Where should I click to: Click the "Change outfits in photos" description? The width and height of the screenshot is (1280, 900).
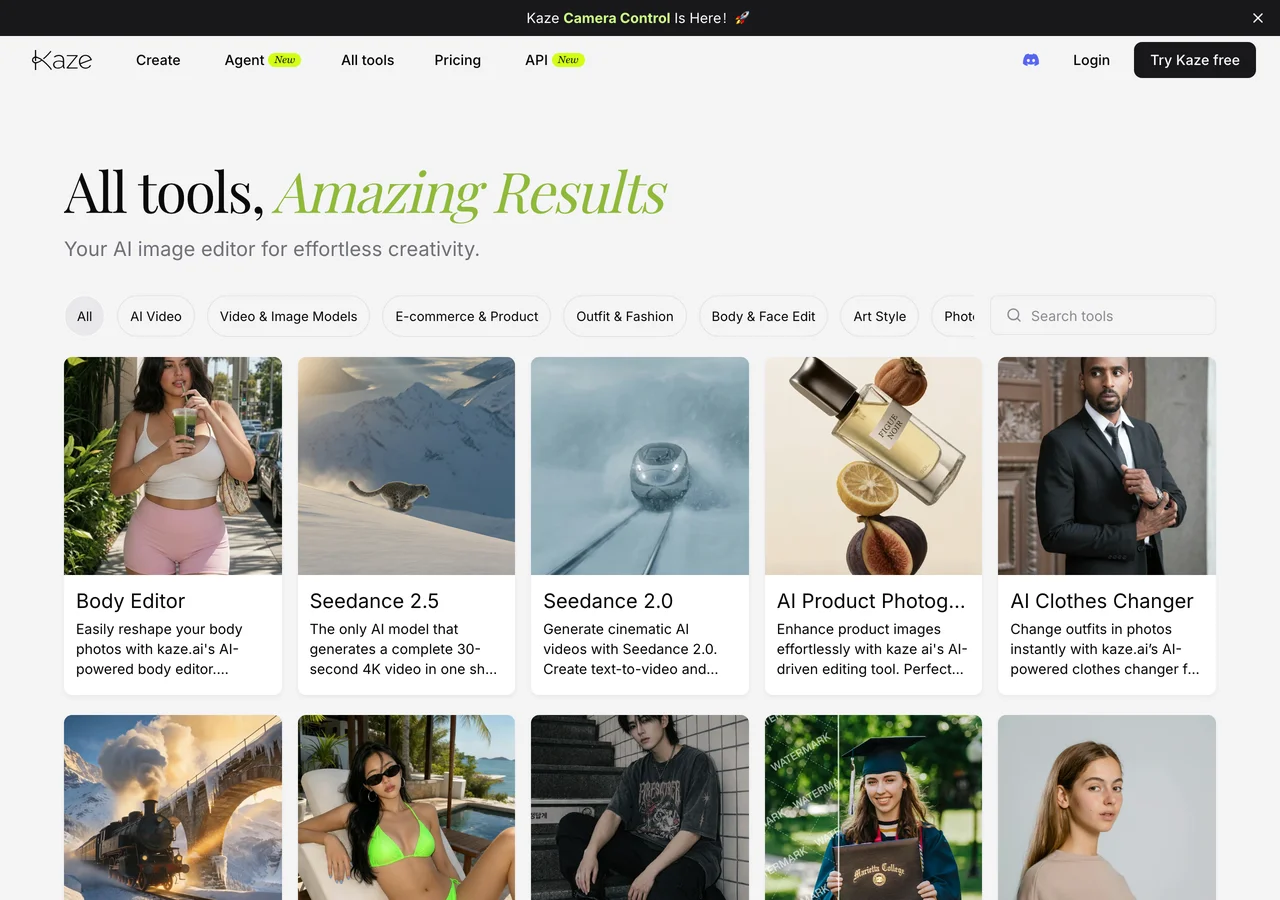point(1105,649)
